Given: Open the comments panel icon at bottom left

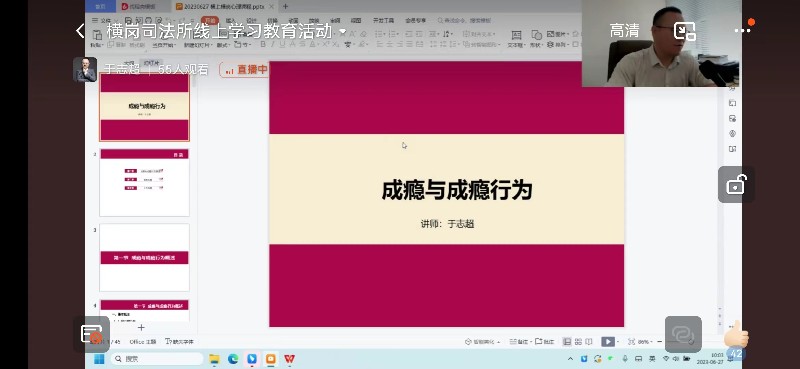Looking at the screenshot, I should click(91, 334).
